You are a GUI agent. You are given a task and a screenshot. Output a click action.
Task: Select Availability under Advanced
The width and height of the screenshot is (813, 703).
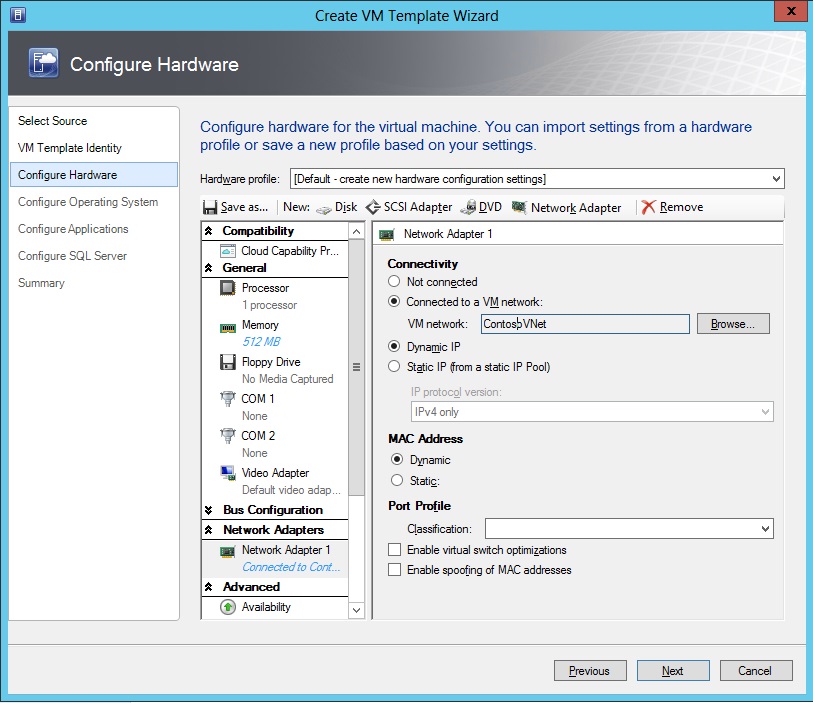[266, 607]
